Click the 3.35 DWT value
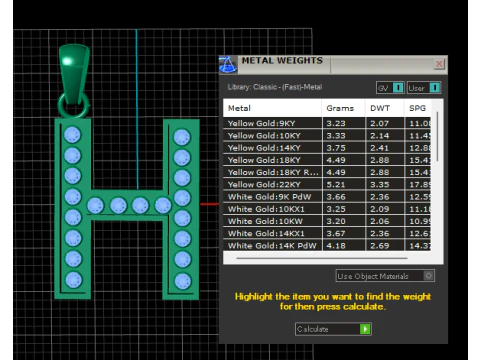Viewport: 480px width, 360px height. (x=380, y=185)
